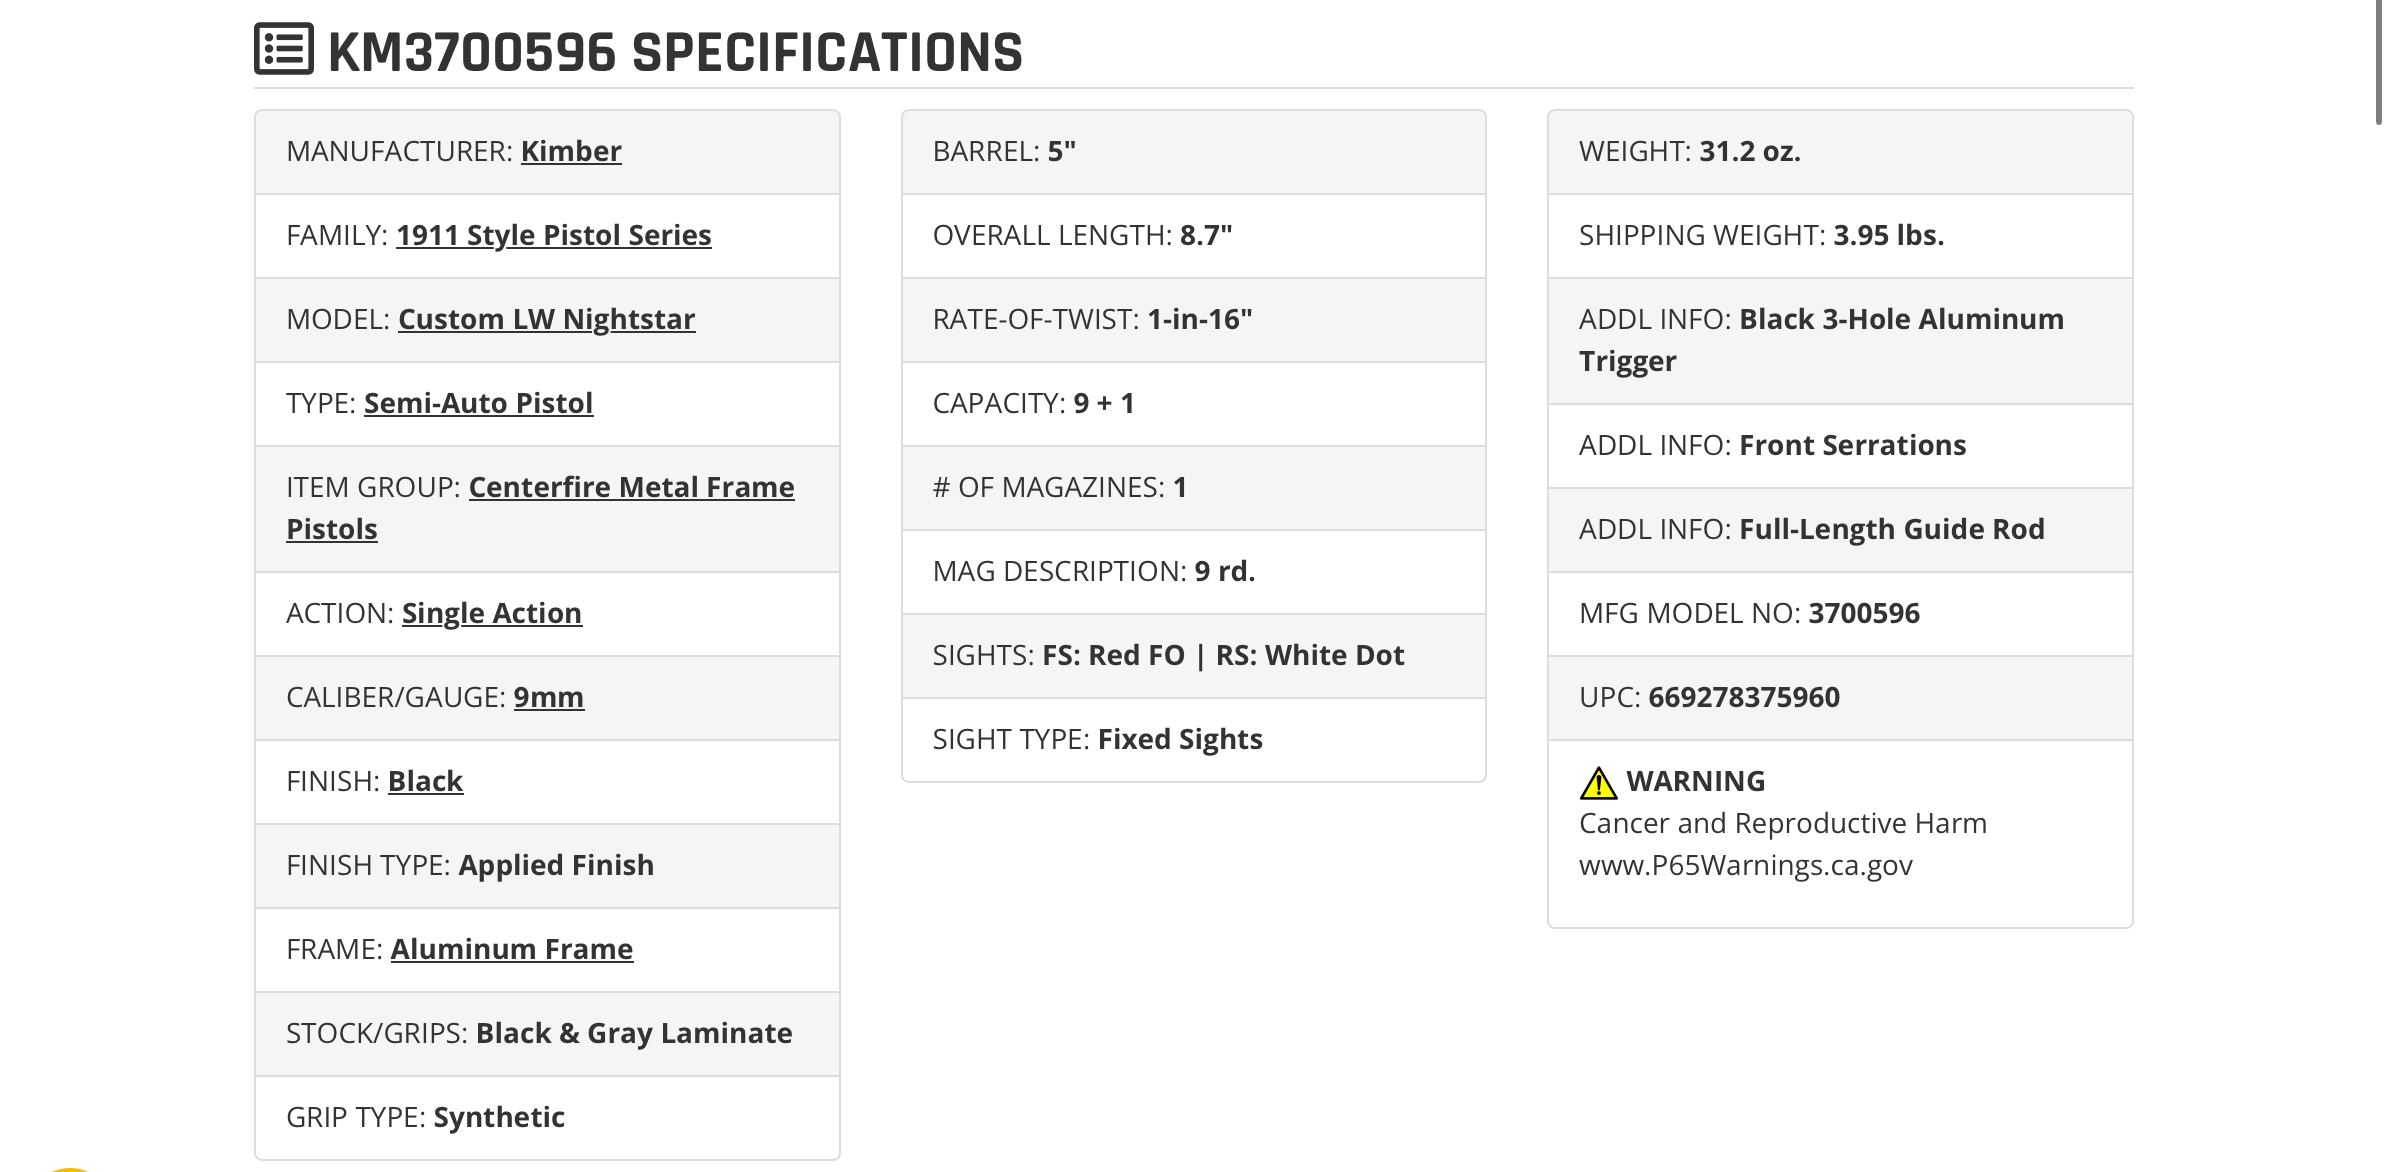Click the yellow warning triangle icon
Screen dimensions: 2388x1172
(1598, 782)
